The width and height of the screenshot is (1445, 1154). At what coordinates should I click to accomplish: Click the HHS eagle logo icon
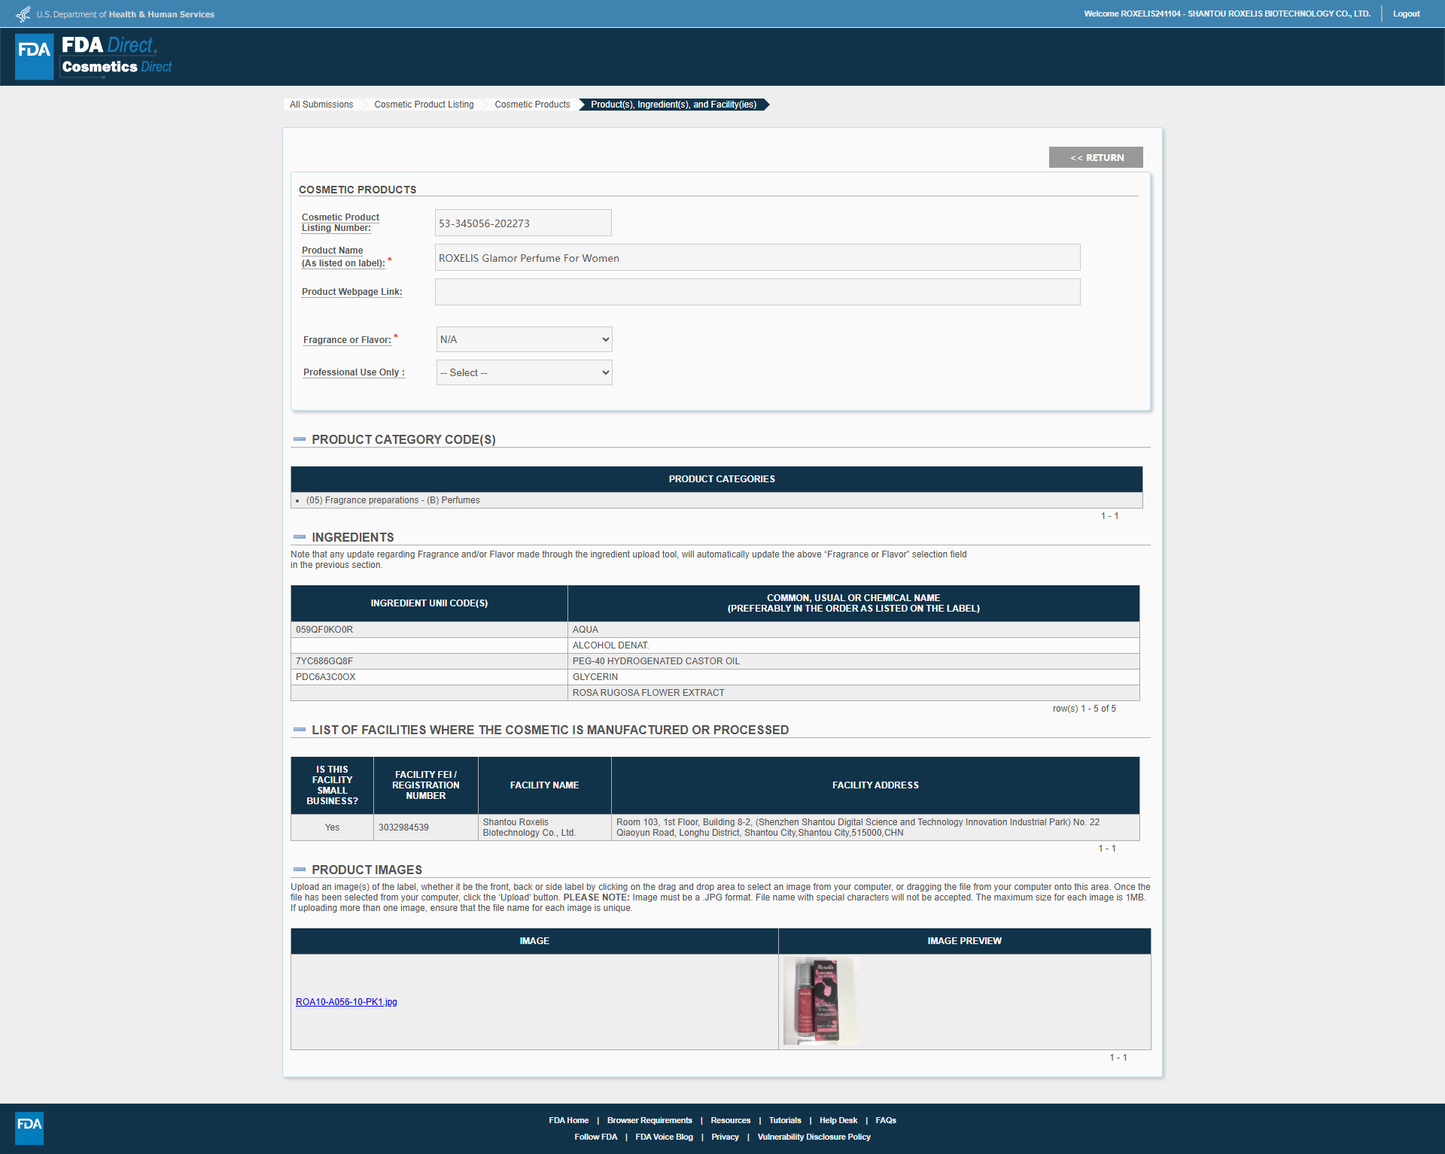point(23,14)
